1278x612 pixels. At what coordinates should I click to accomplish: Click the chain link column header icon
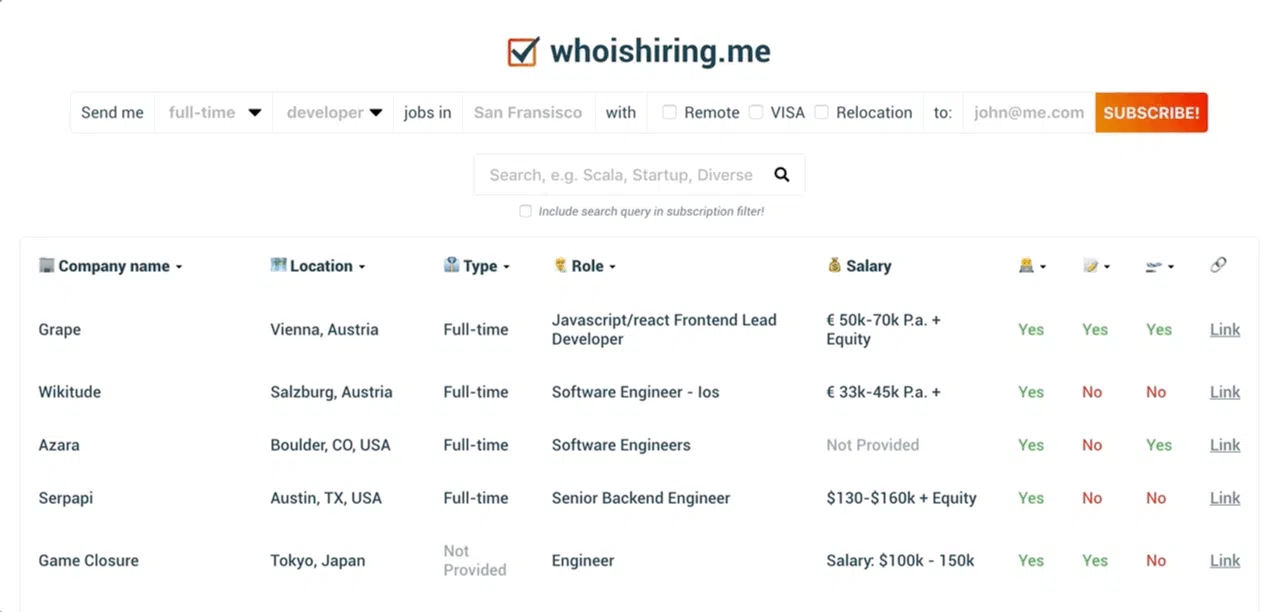coord(1218,265)
